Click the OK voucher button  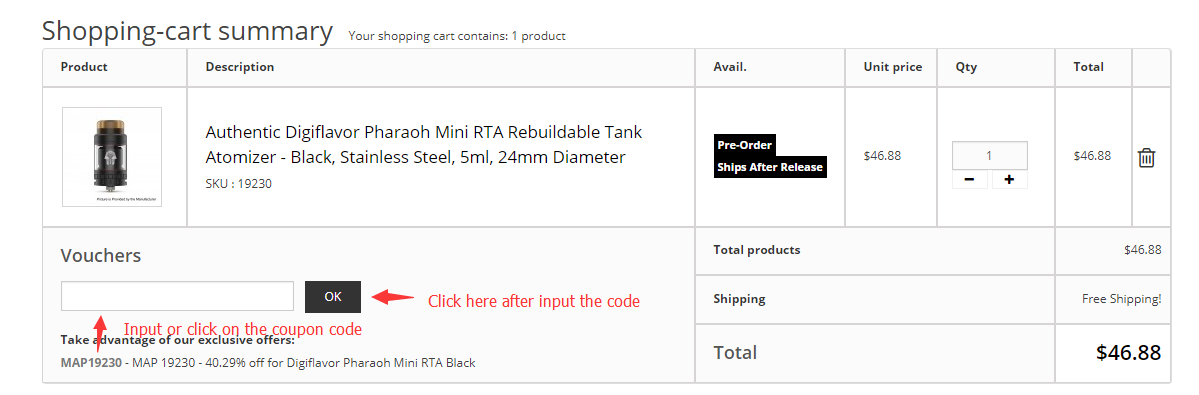click(x=333, y=297)
